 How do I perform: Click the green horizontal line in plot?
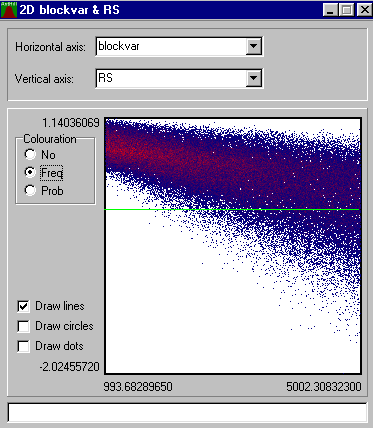(232, 209)
